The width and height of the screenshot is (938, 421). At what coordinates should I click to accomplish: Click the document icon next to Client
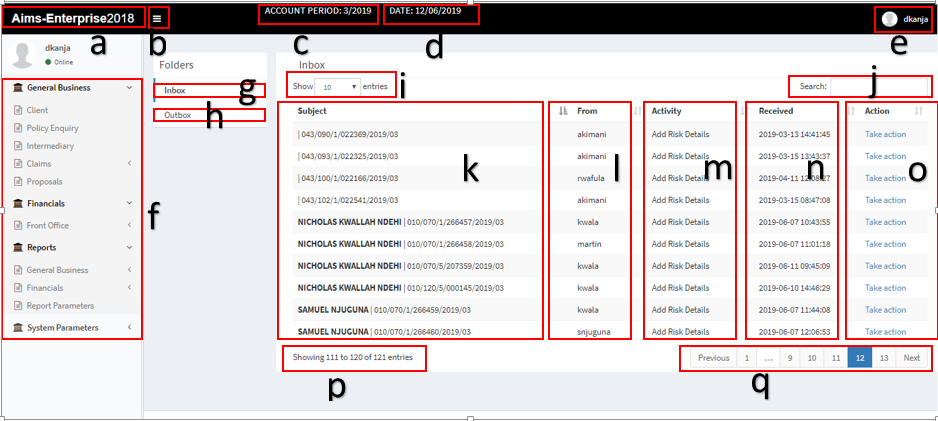(x=18, y=110)
